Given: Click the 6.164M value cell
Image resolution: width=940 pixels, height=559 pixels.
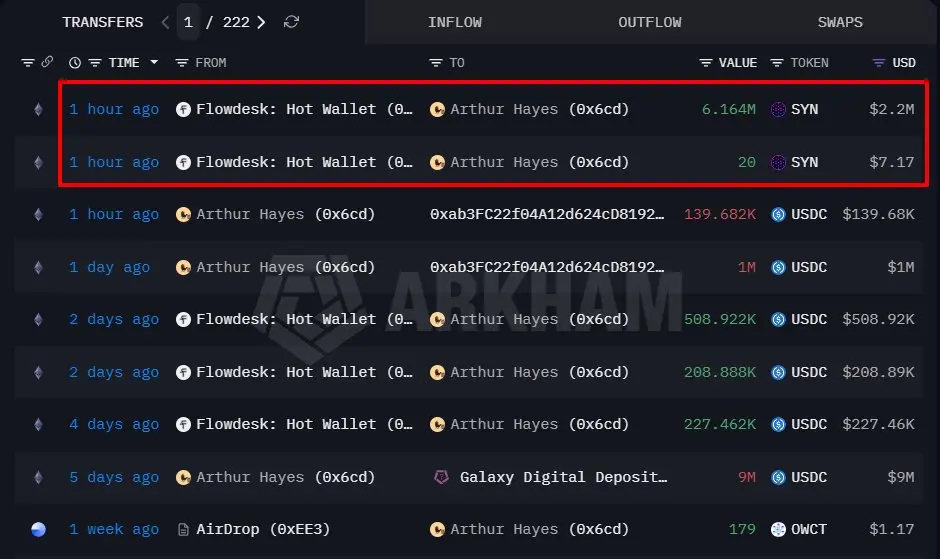Looking at the screenshot, I should click(x=728, y=109).
